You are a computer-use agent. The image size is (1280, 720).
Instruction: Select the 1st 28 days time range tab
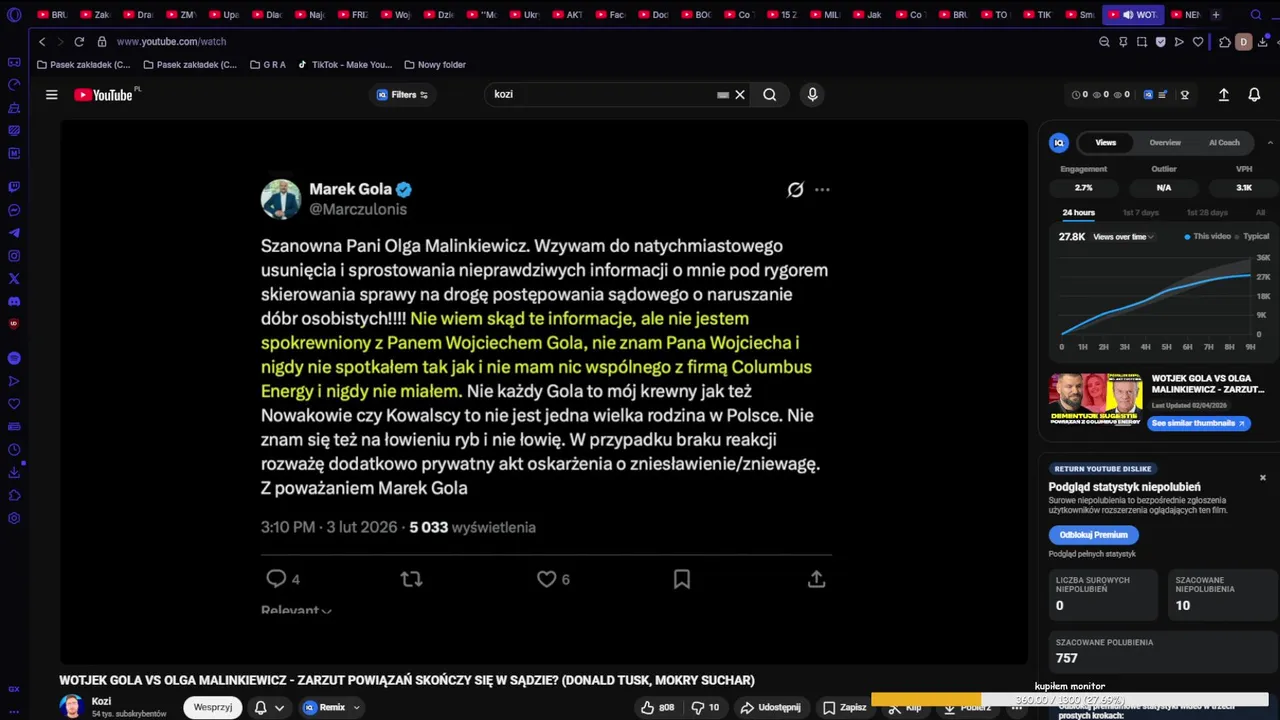[1207, 213]
